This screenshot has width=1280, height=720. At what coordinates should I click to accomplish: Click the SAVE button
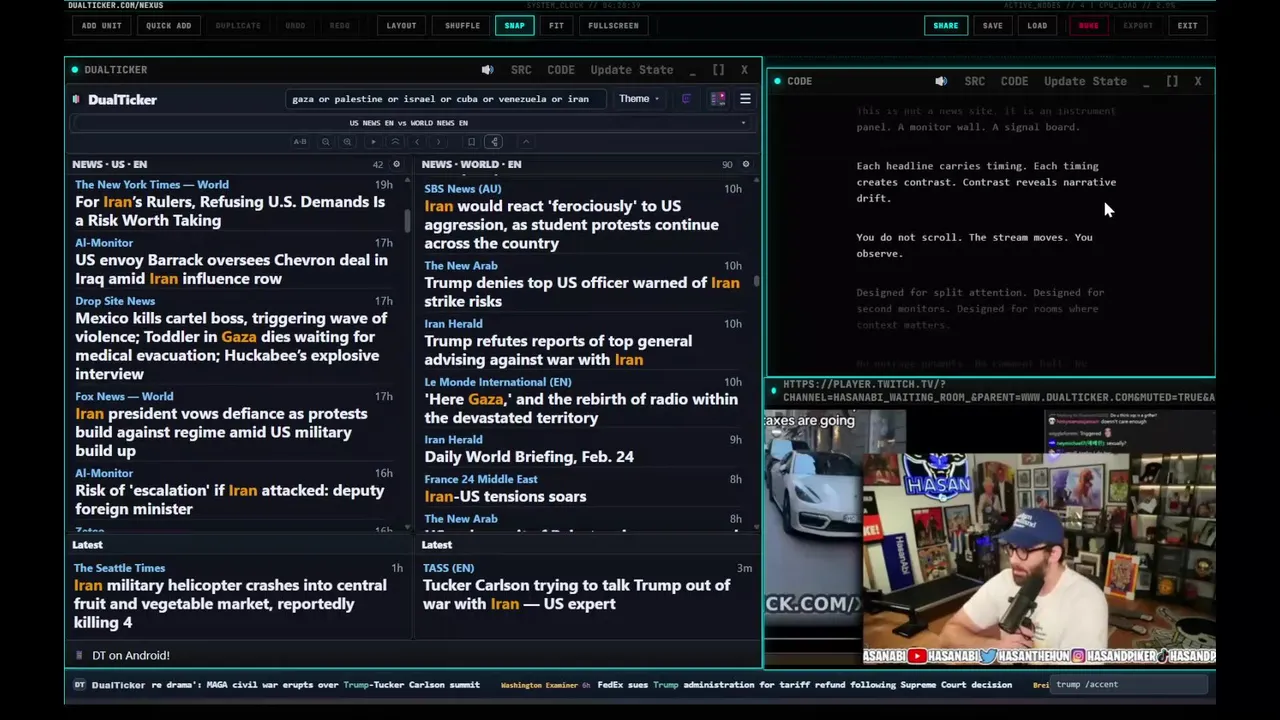click(x=992, y=25)
